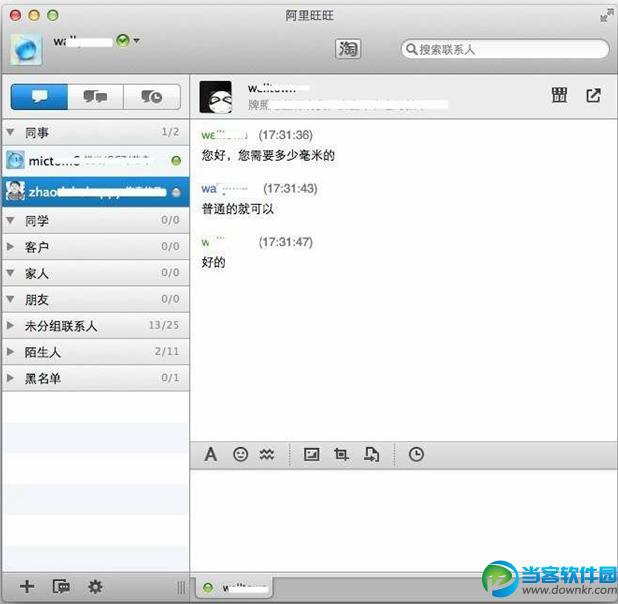Image resolution: width=618 pixels, height=604 pixels.
Task: Click the (17:31:36) timestamp
Action: click(x=286, y=135)
